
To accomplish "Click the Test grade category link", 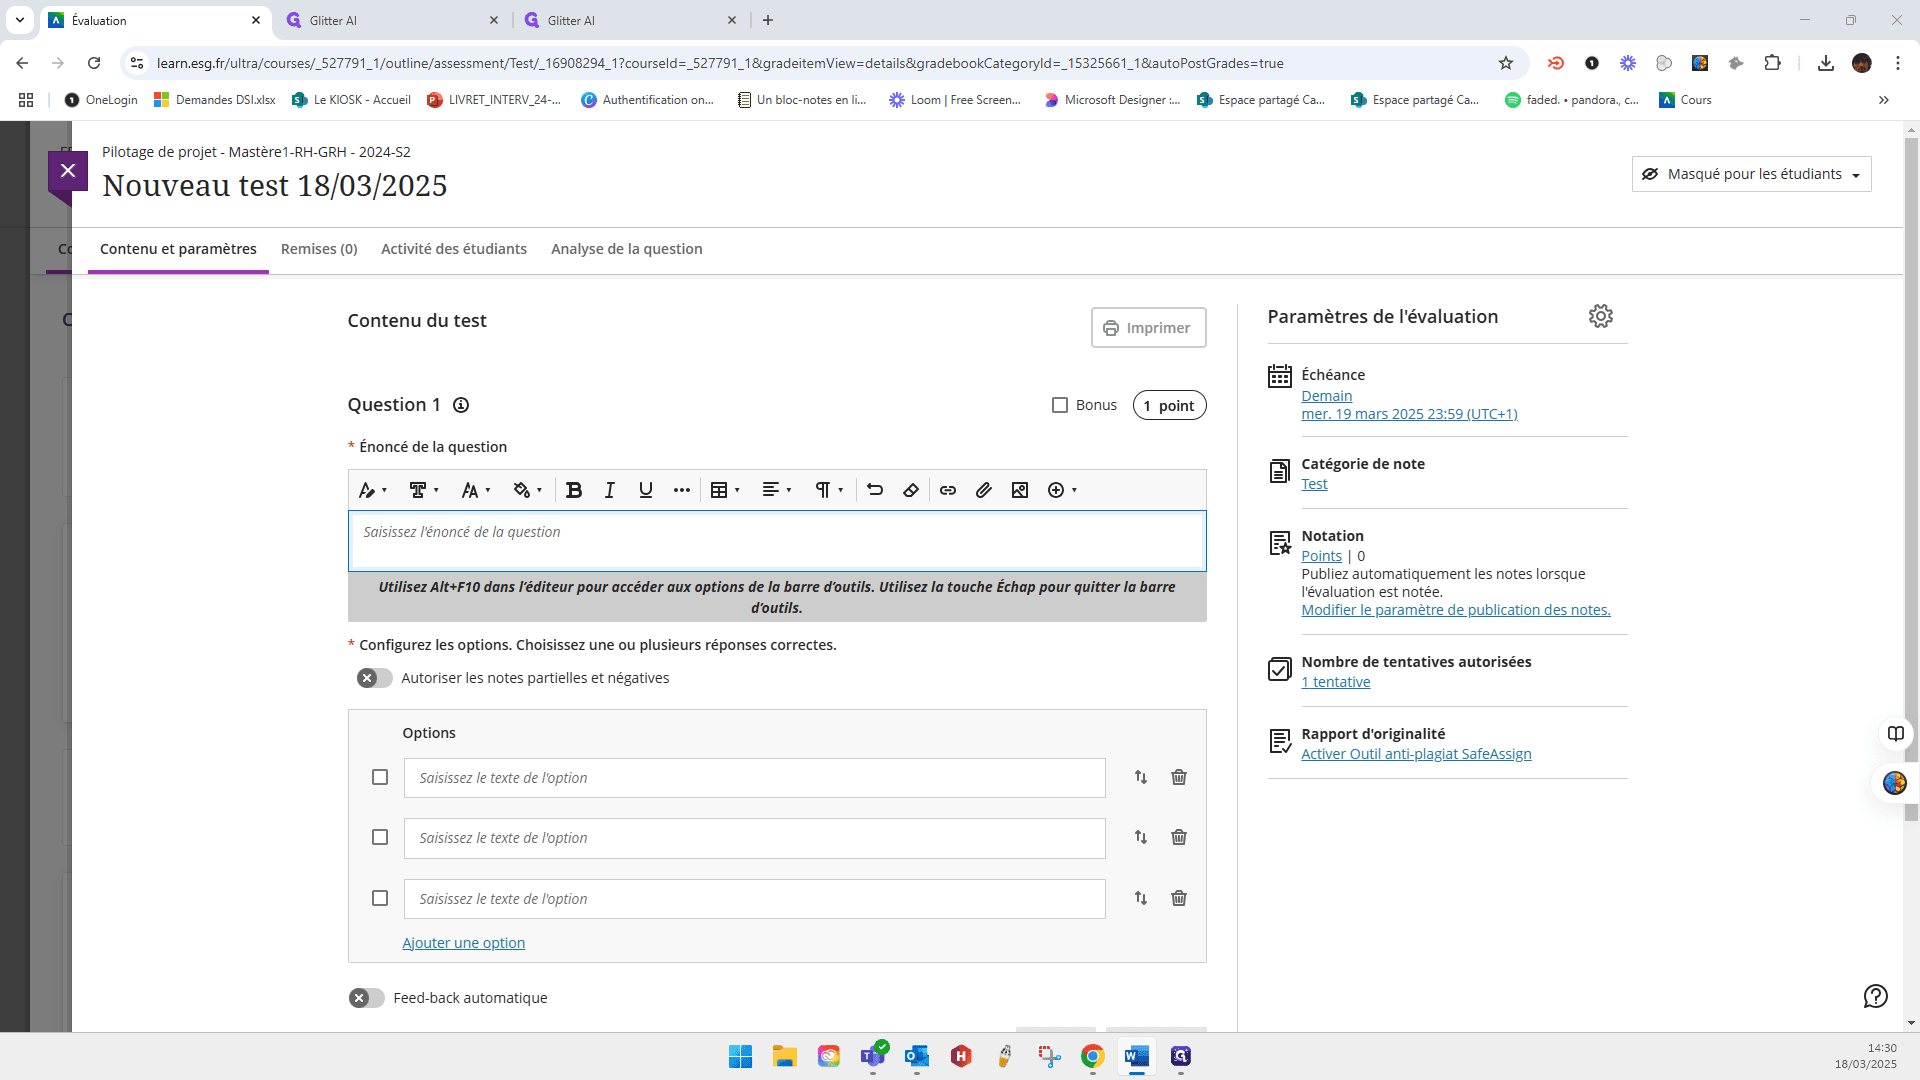I will click(x=1314, y=484).
